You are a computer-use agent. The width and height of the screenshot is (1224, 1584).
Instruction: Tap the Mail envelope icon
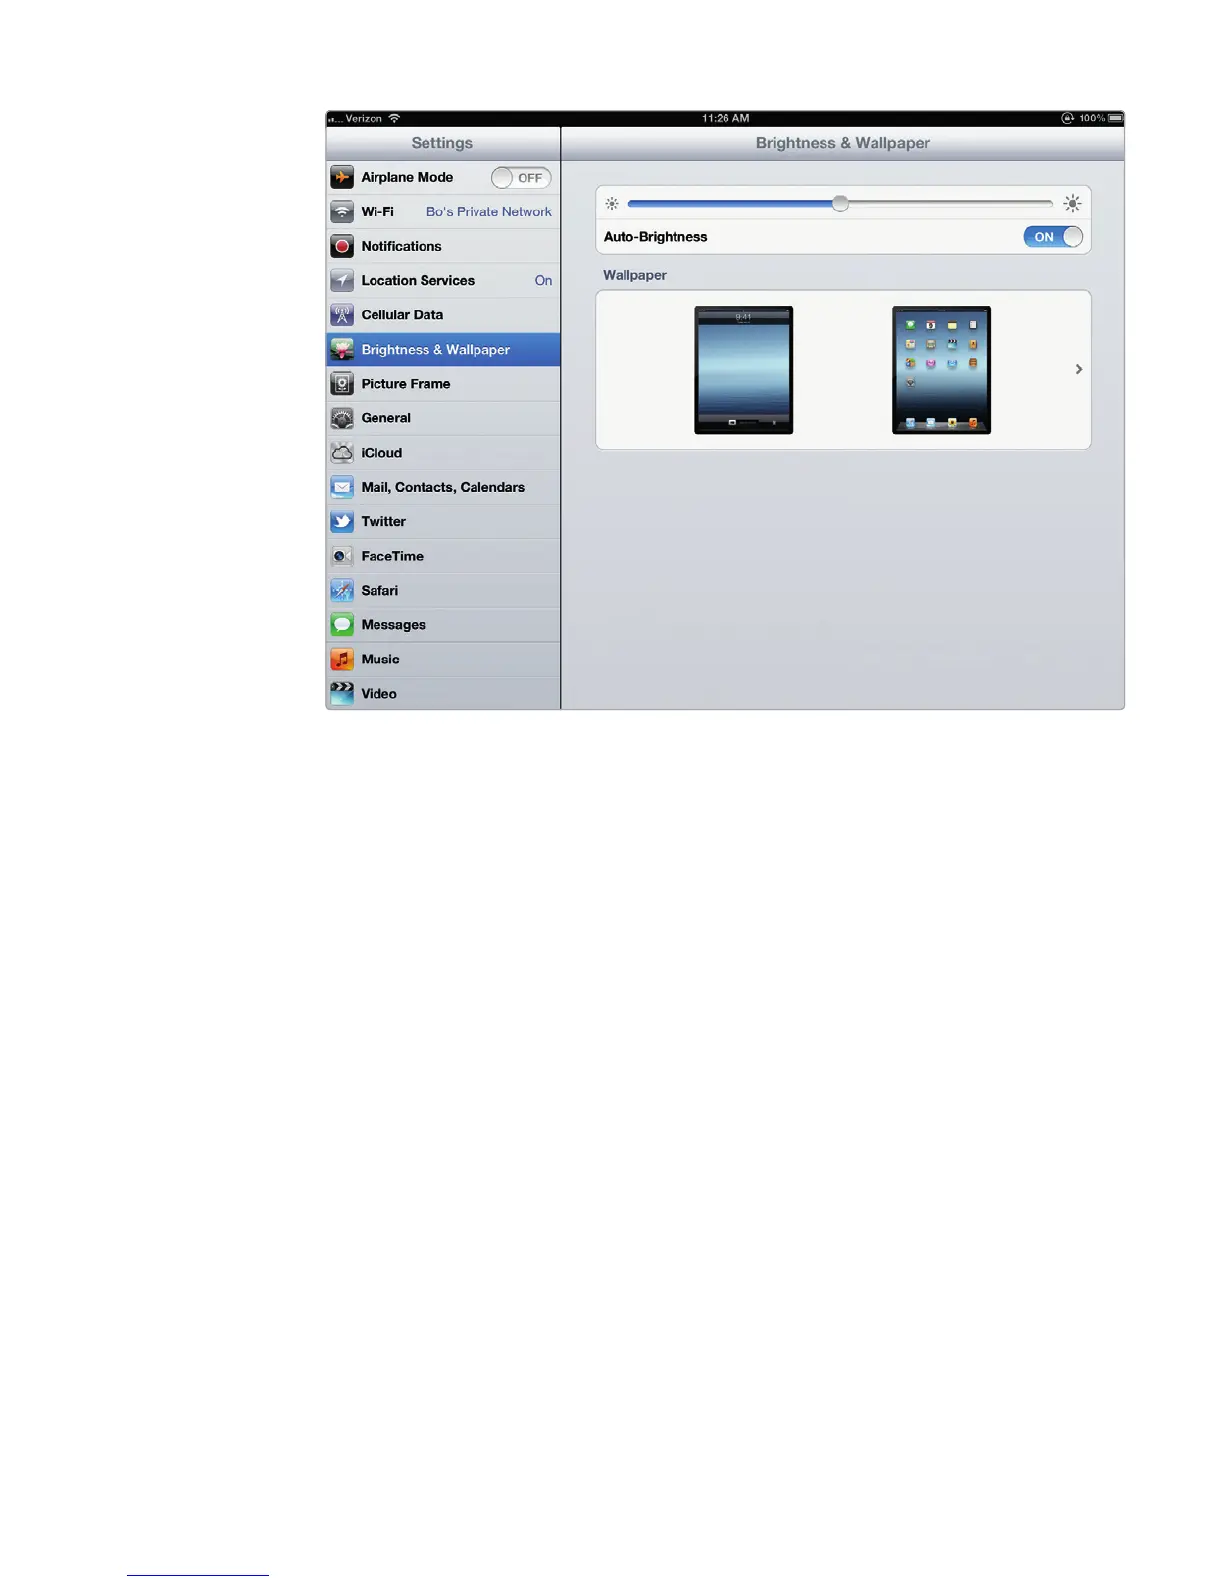[x=342, y=487]
